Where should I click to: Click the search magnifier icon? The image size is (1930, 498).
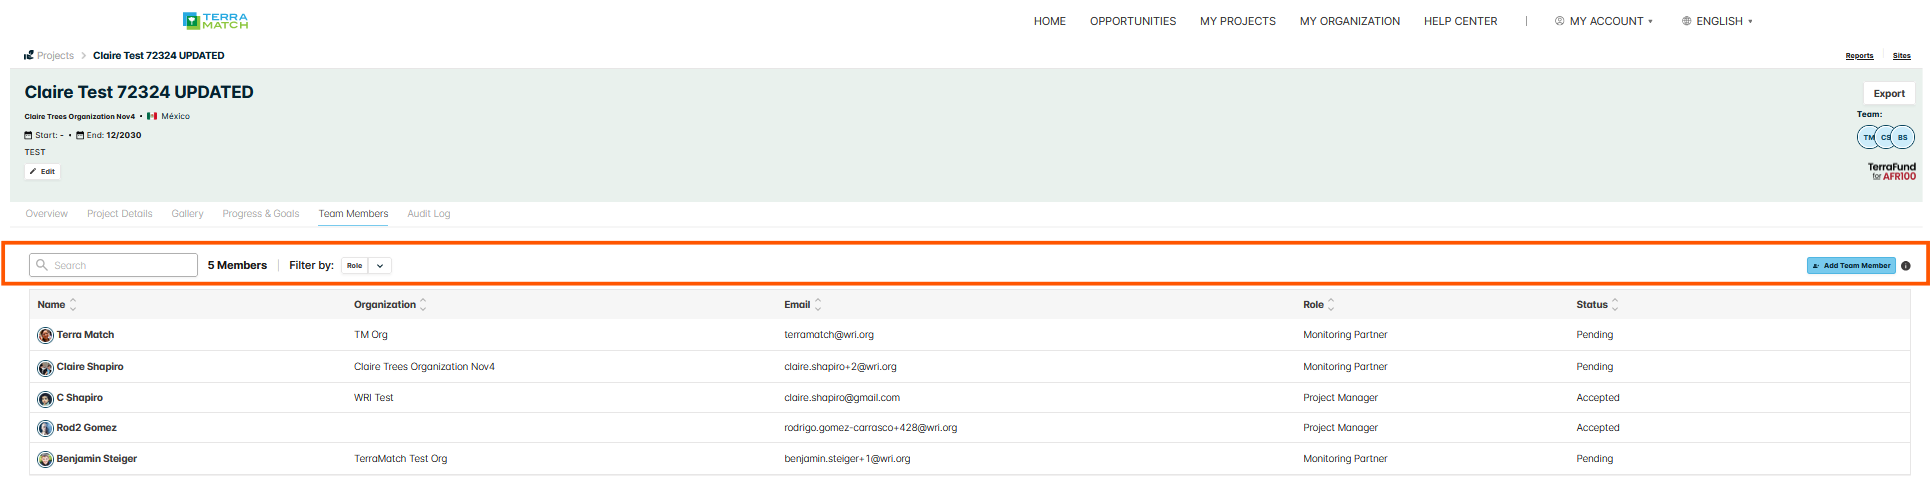pyautogui.click(x=42, y=265)
